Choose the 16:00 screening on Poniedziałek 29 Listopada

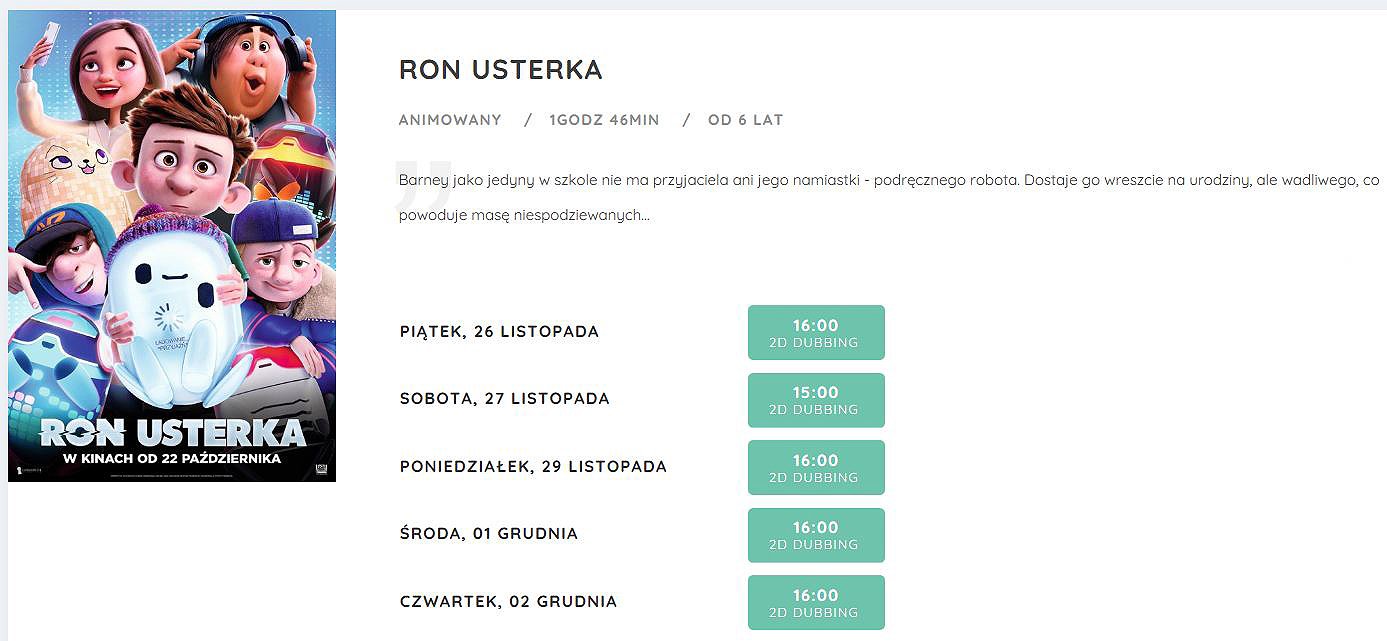coord(816,468)
